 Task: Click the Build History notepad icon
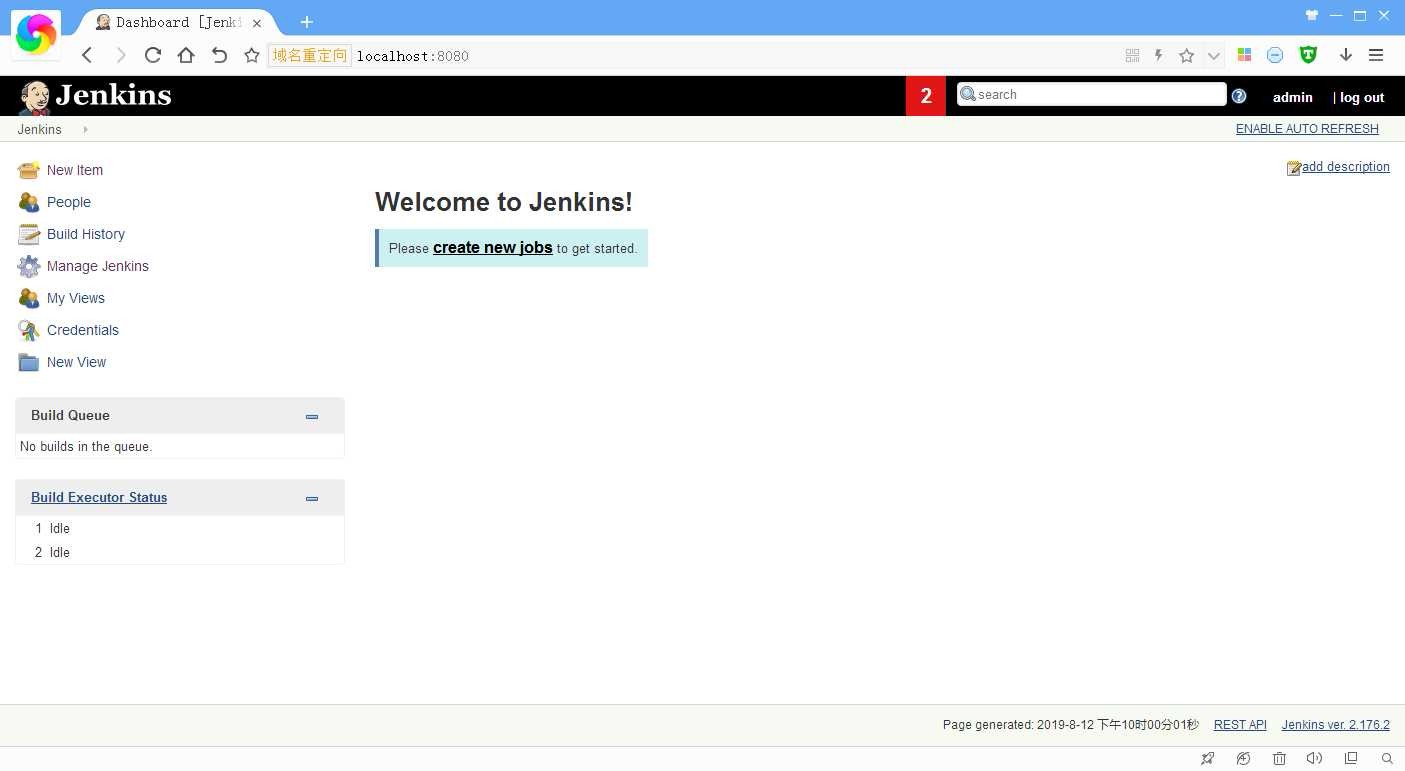coord(29,234)
